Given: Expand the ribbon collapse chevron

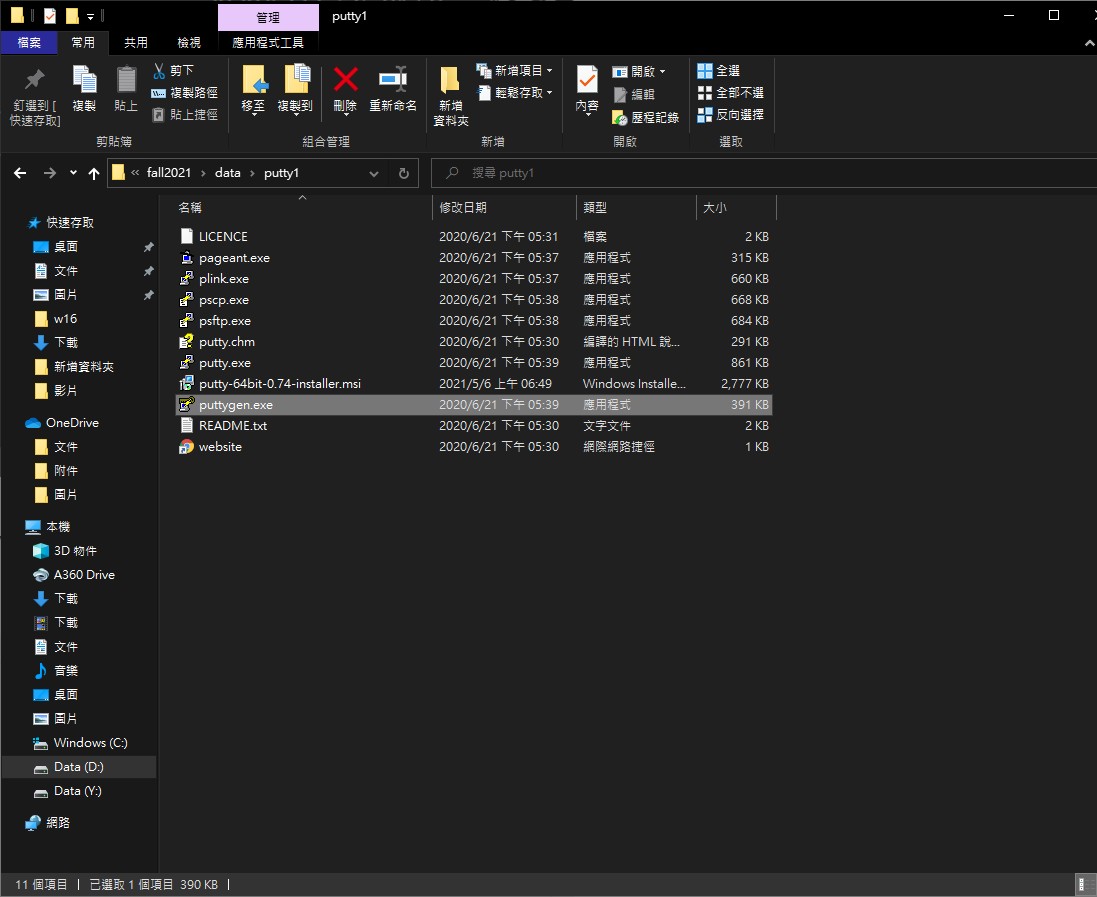Looking at the screenshot, I should click(1089, 43).
